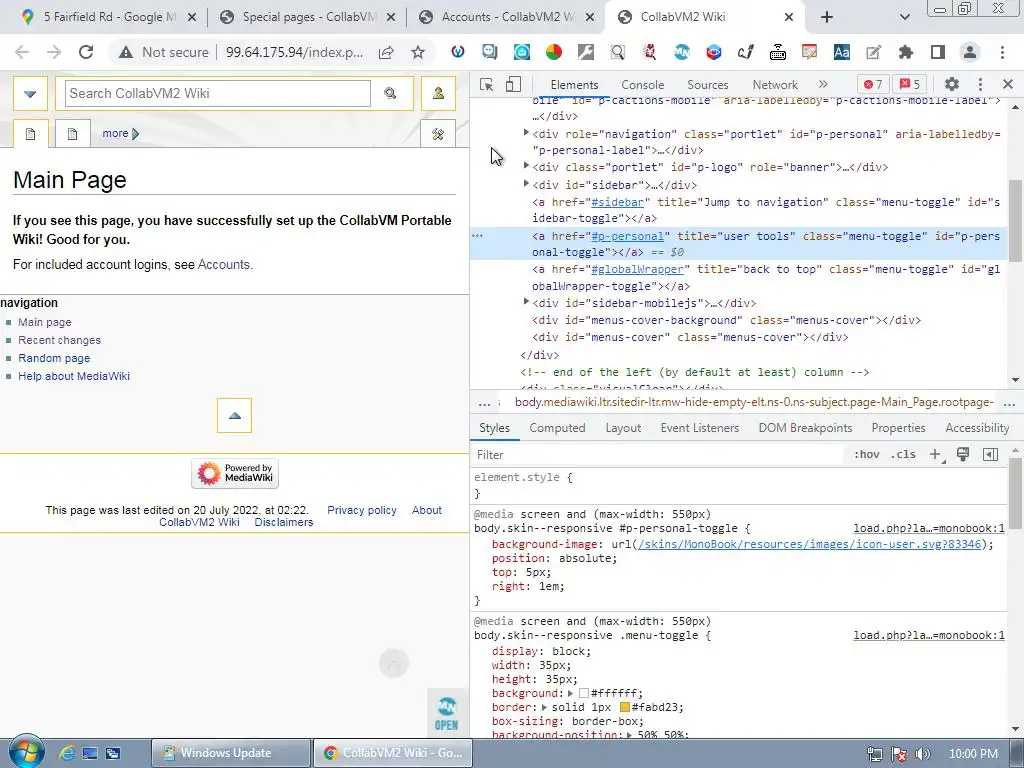Expand the background shorthand property triangle
The image size is (1024, 768).
[570, 693]
